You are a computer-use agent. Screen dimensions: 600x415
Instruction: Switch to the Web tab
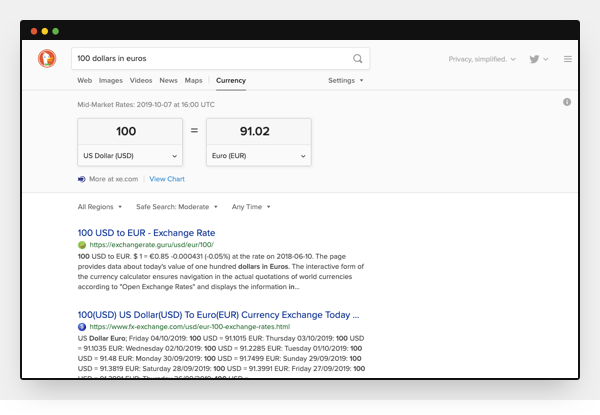point(85,80)
